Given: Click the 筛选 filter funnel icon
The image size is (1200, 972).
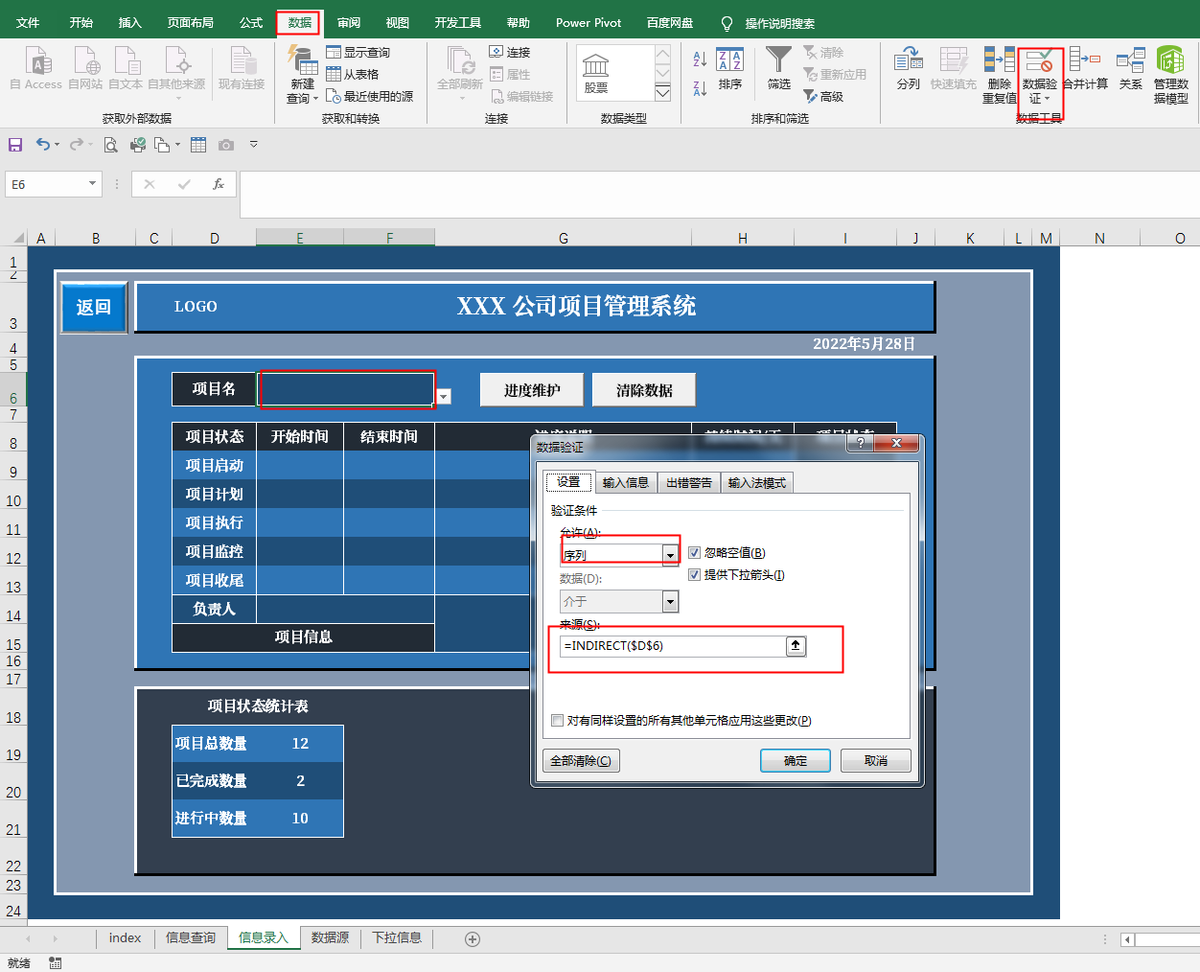Looking at the screenshot, I should (779, 69).
